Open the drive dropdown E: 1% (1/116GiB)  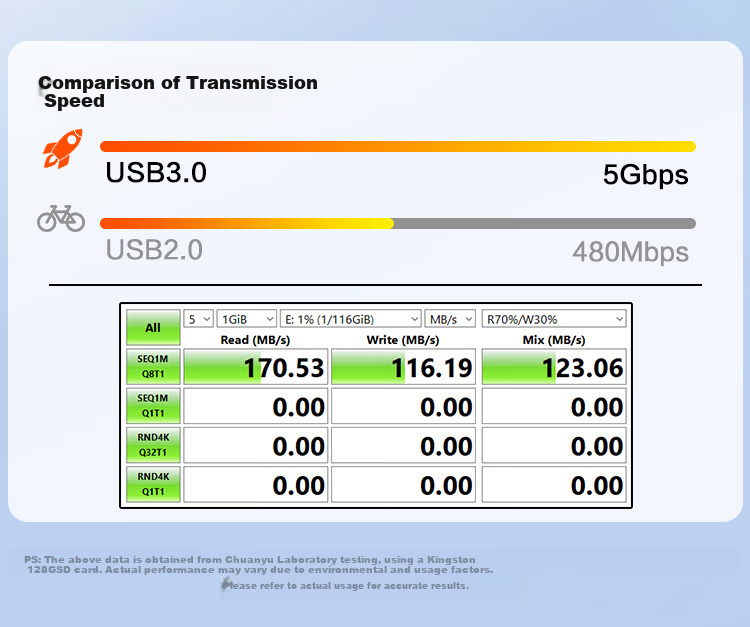coord(351,319)
